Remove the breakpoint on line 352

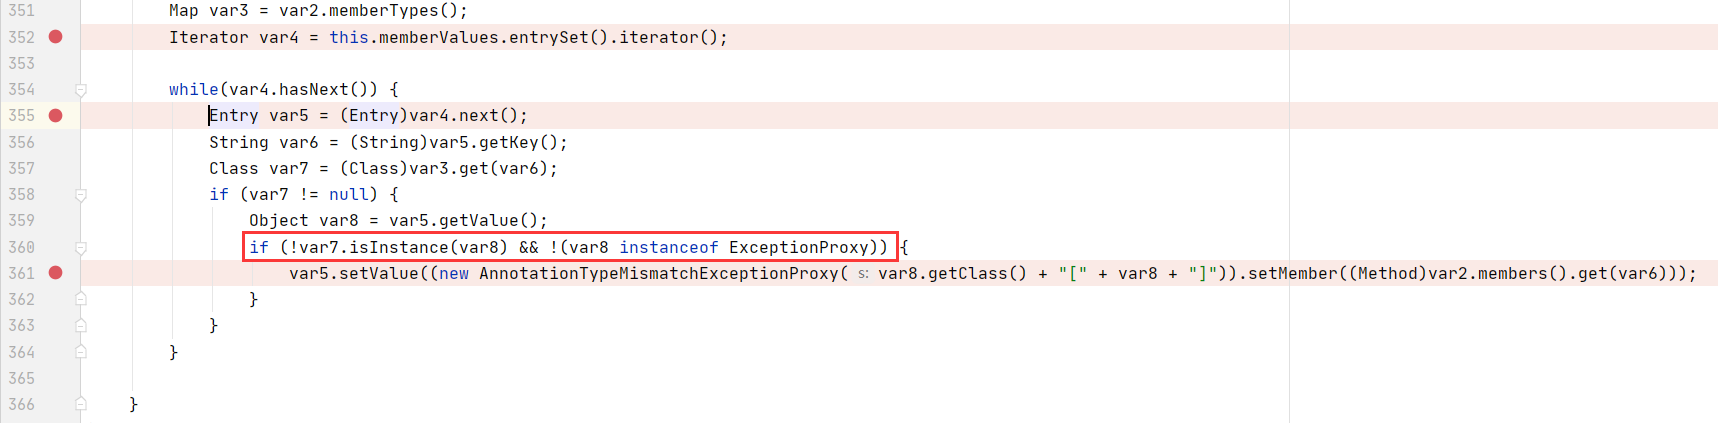click(56, 37)
